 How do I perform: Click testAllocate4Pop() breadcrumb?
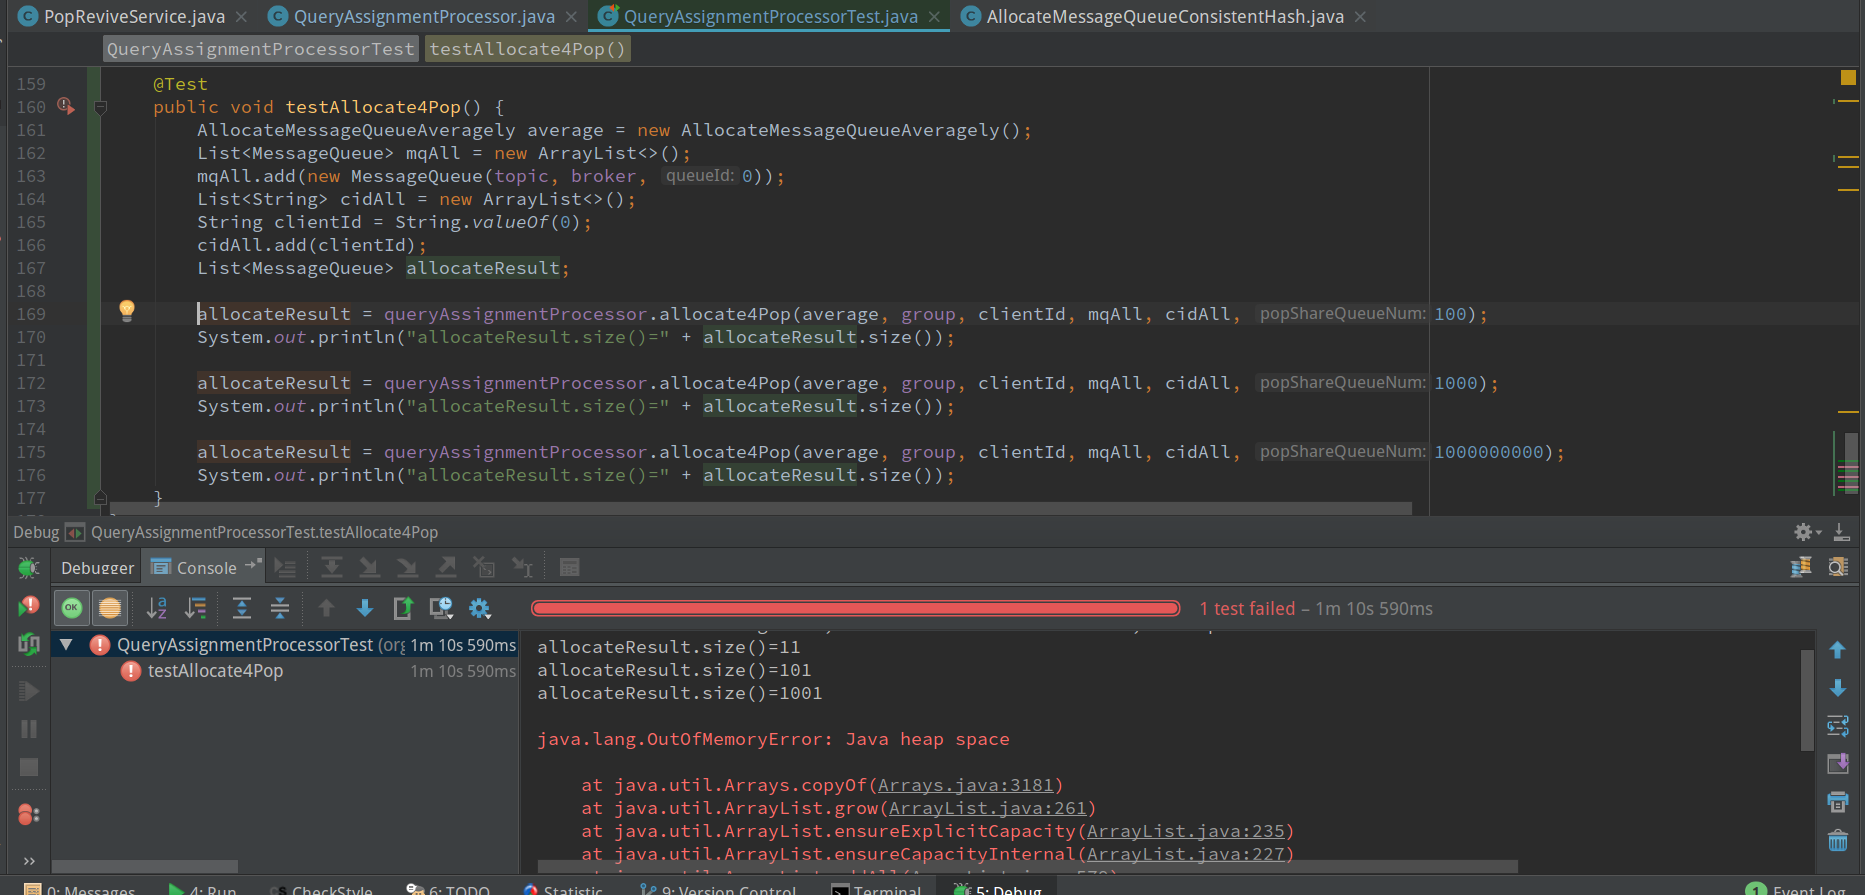click(x=527, y=49)
